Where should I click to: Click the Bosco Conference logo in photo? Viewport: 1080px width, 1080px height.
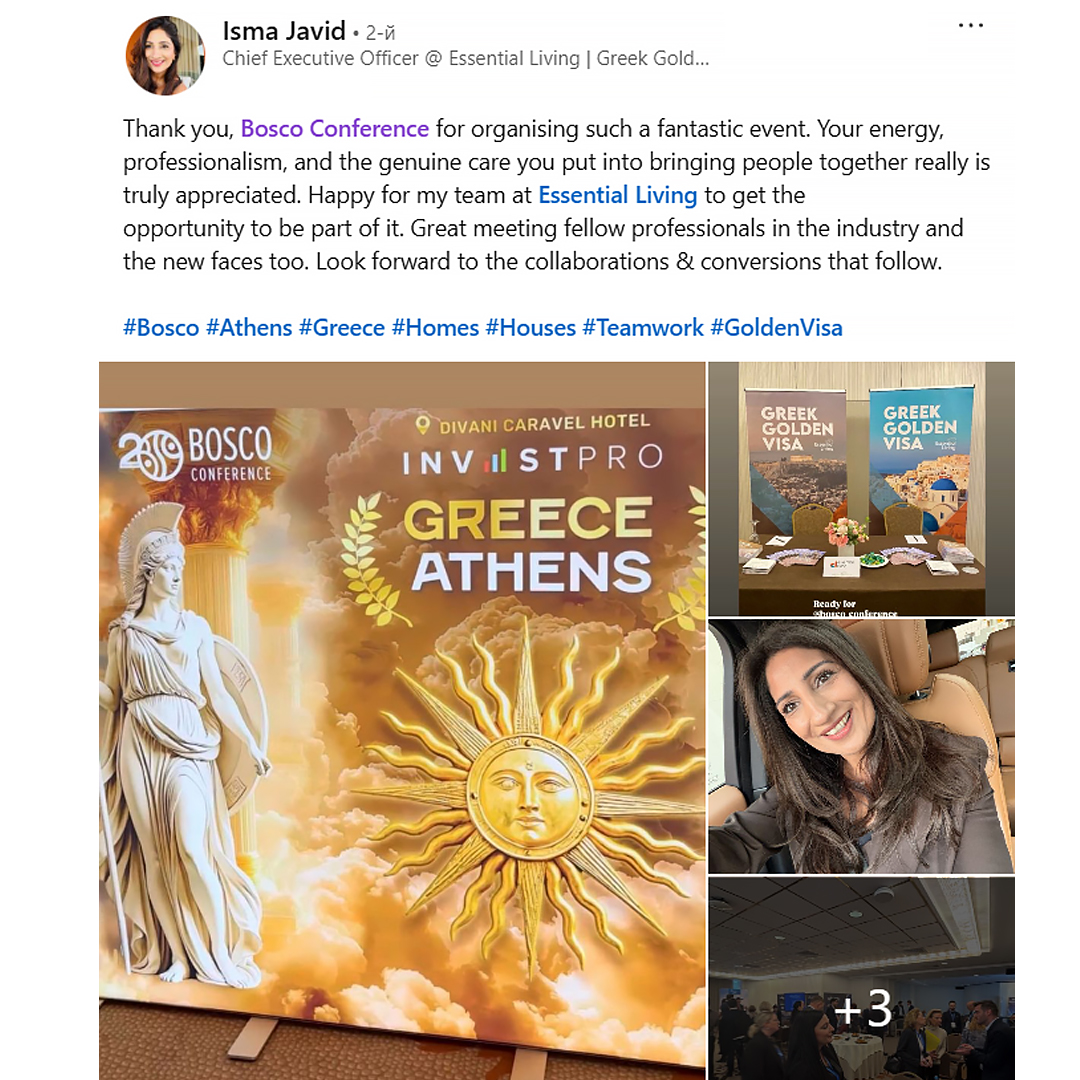[196, 453]
